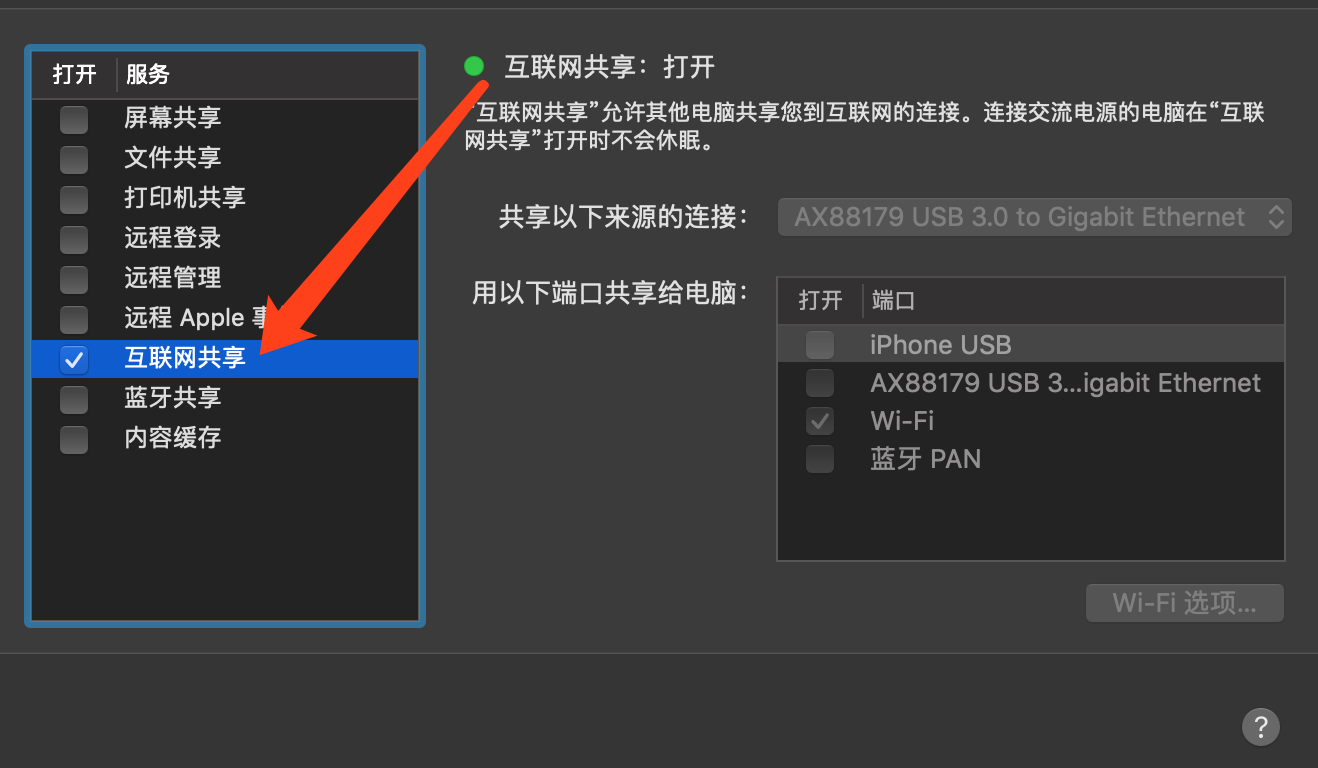Open the help question mark button
1318x768 pixels.
point(1260,726)
